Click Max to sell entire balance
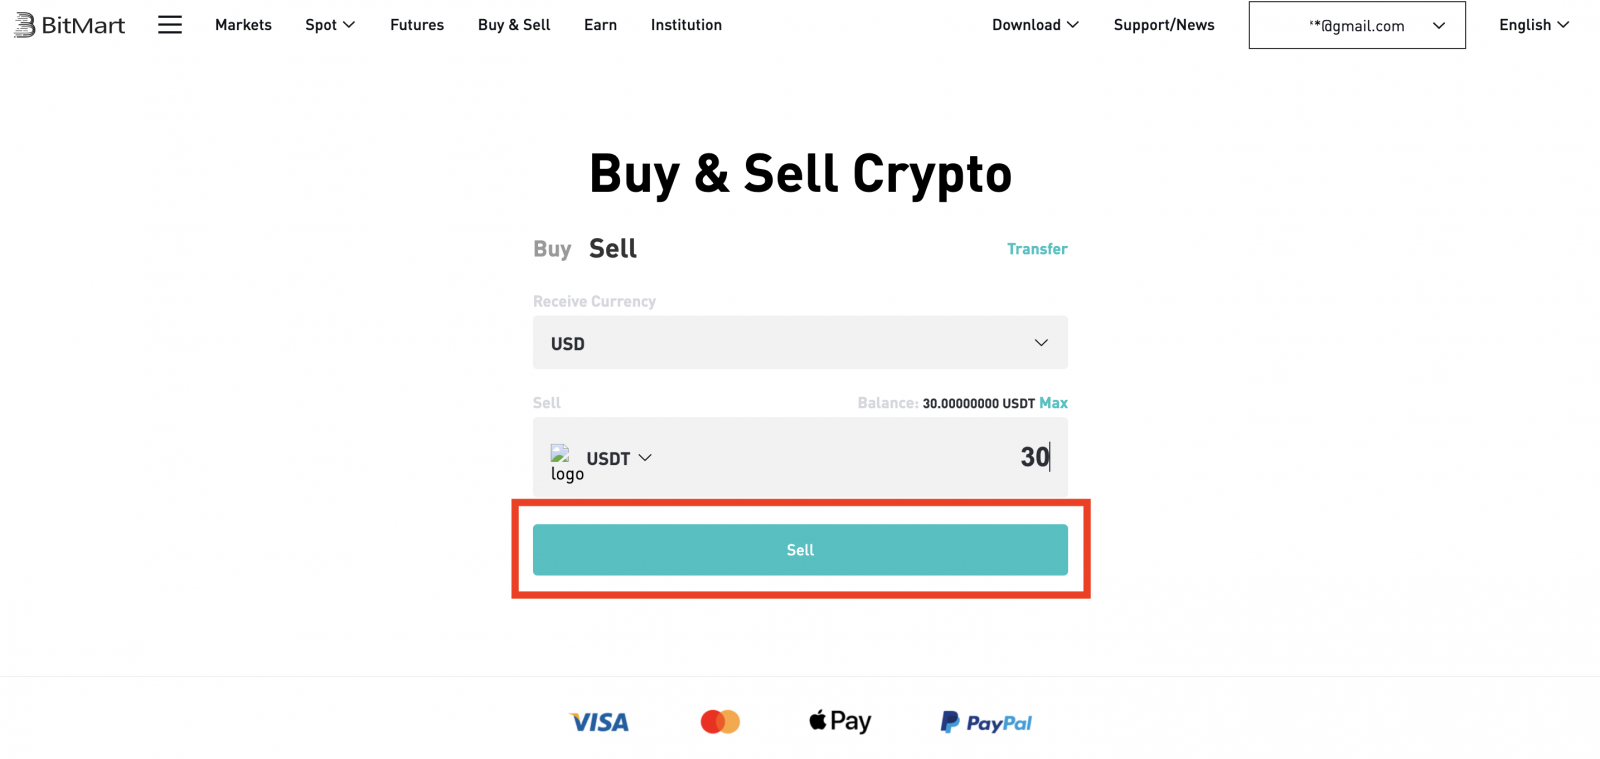The image size is (1600, 759). pos(1053,403)
